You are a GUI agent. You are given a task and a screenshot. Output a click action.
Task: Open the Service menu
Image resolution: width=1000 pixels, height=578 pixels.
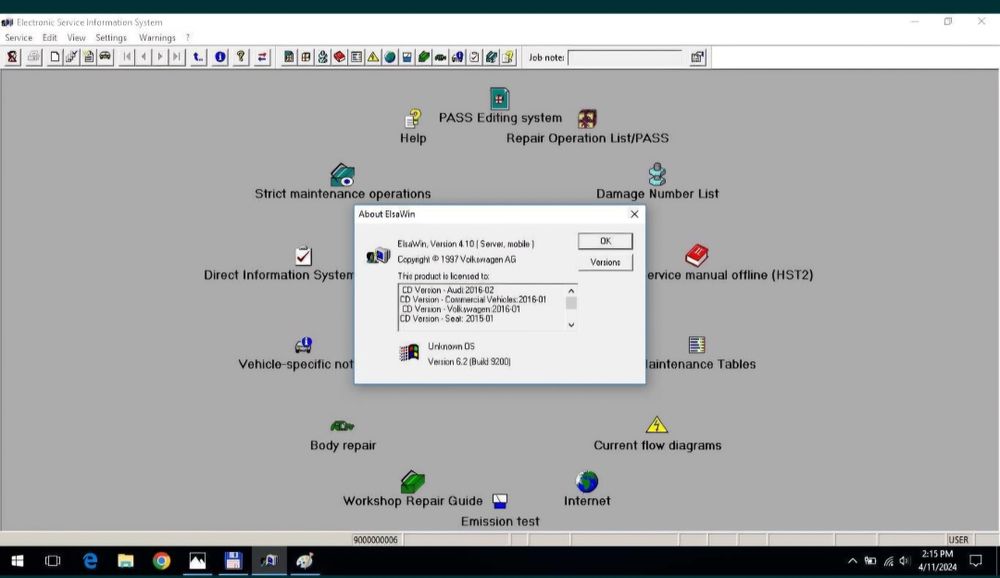pos(18,38)
